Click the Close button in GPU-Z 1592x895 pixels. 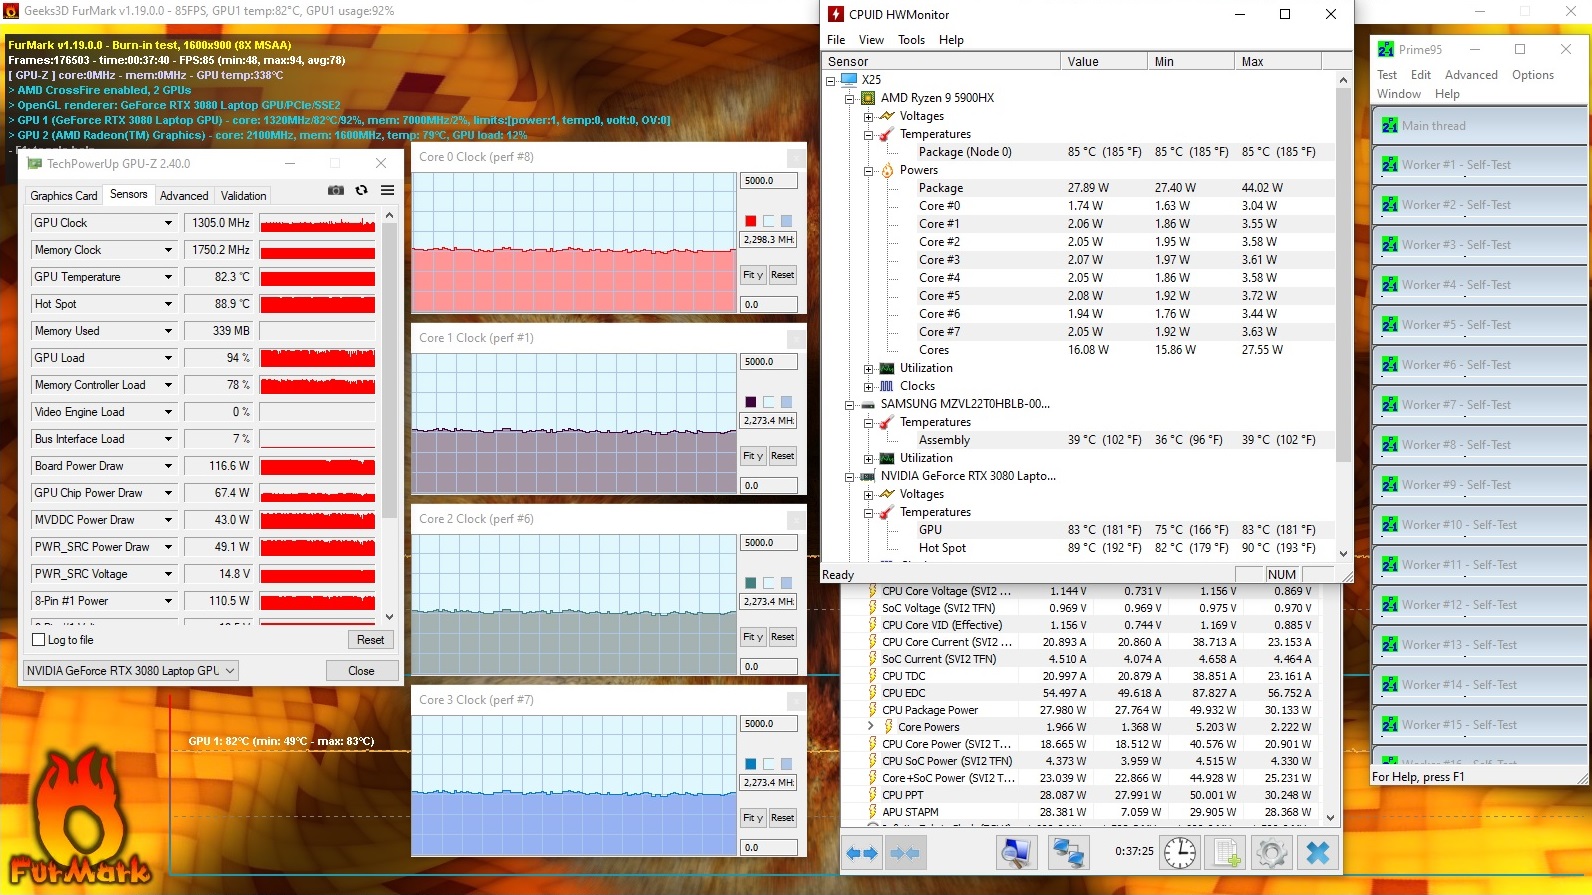(362, 671)
